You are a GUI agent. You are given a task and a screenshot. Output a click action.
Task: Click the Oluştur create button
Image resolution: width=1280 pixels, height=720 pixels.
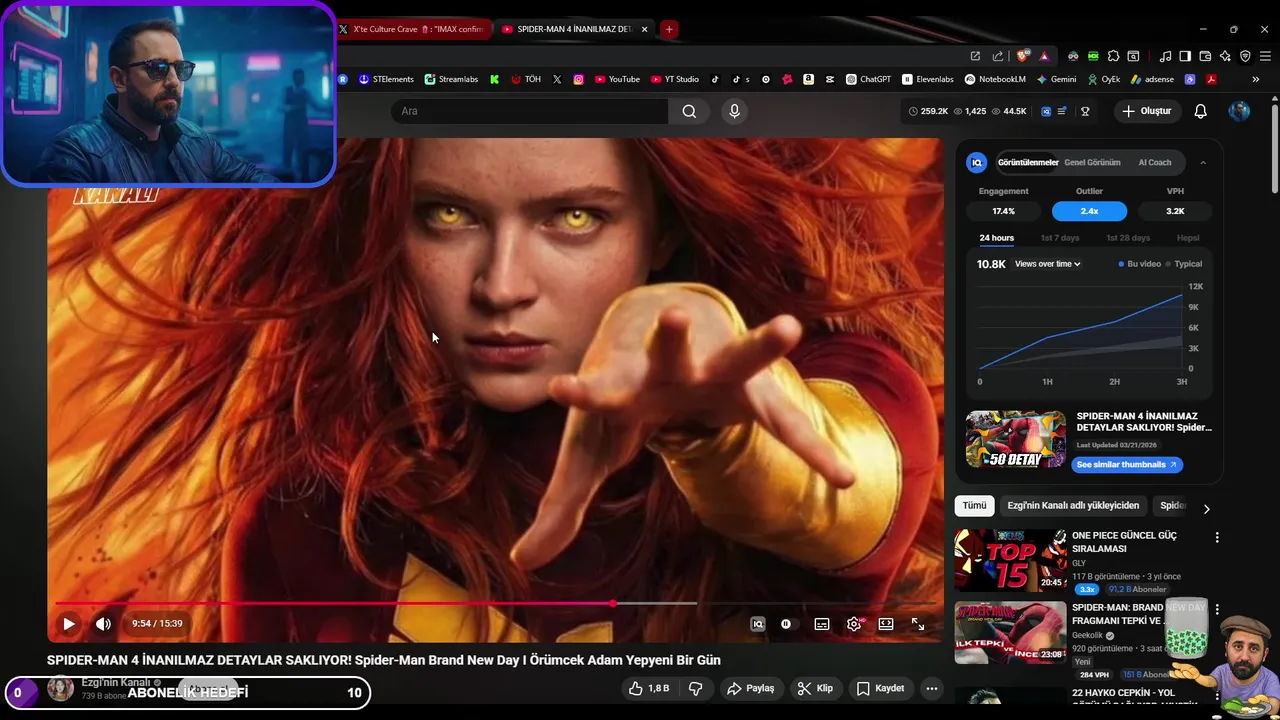(x=1146, y=111)
